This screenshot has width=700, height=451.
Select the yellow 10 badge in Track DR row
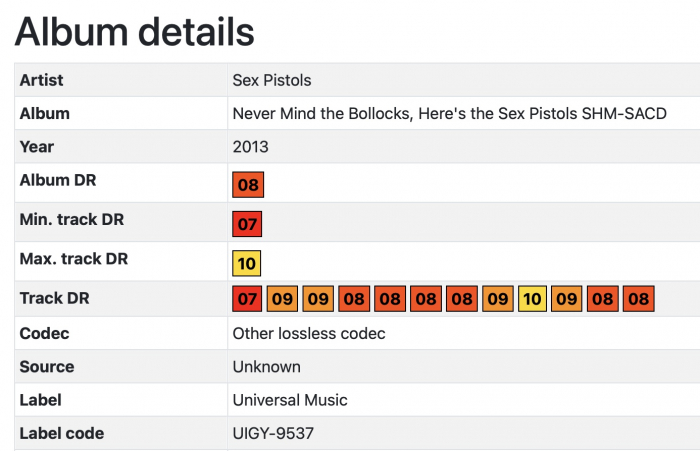pos(532,298)
